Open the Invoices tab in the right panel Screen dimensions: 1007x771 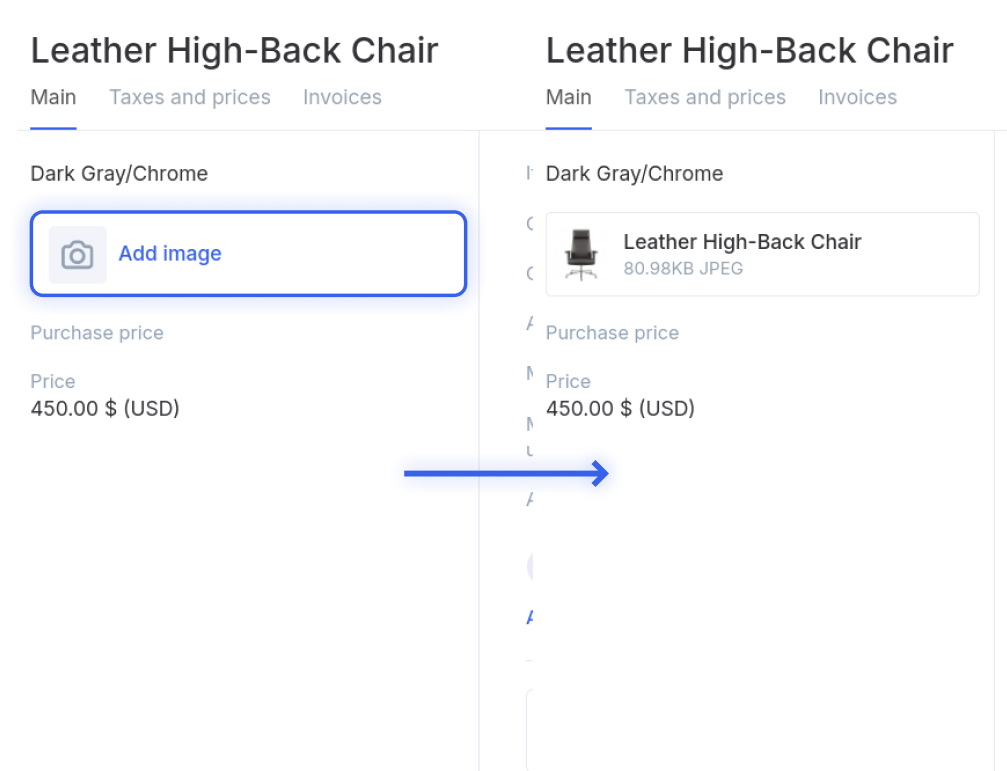(x=857, y=97)
